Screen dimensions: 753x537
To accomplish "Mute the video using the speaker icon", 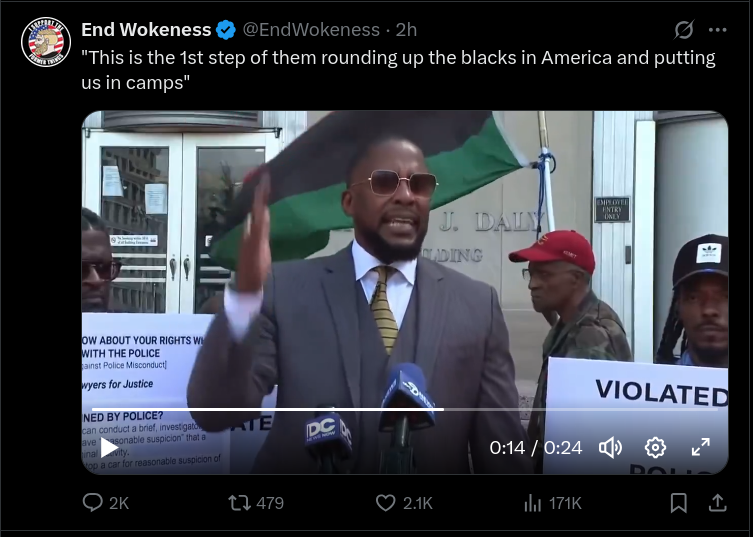I will click(x=610, y=448).
